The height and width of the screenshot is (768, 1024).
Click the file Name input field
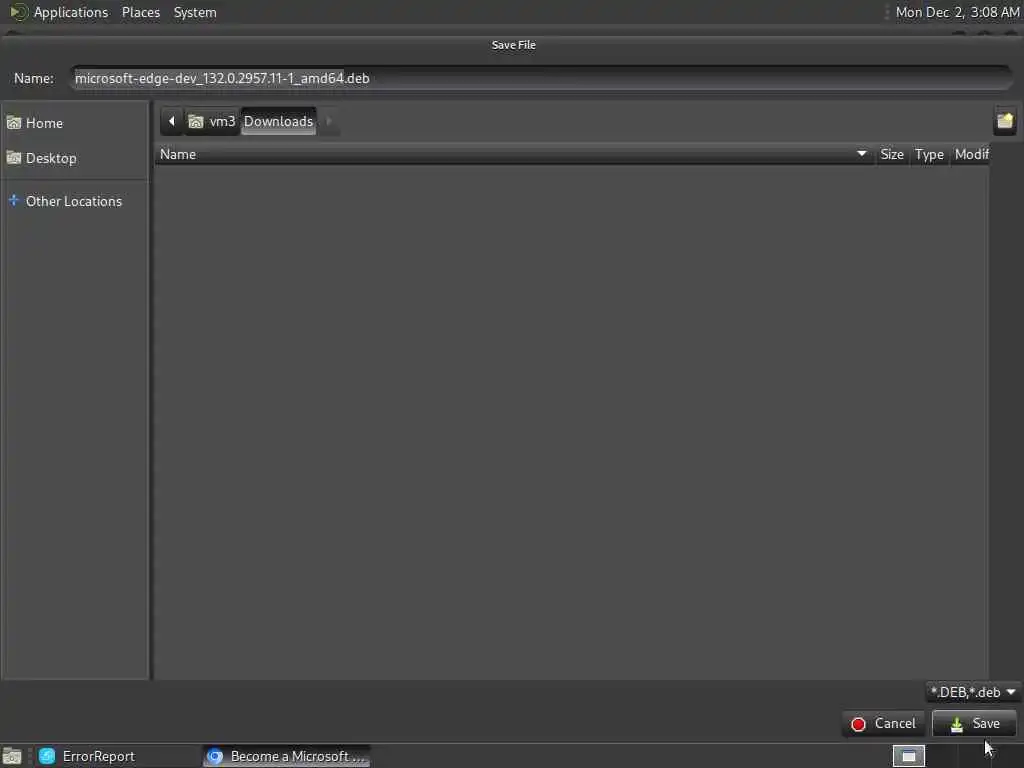coord(541,78)
